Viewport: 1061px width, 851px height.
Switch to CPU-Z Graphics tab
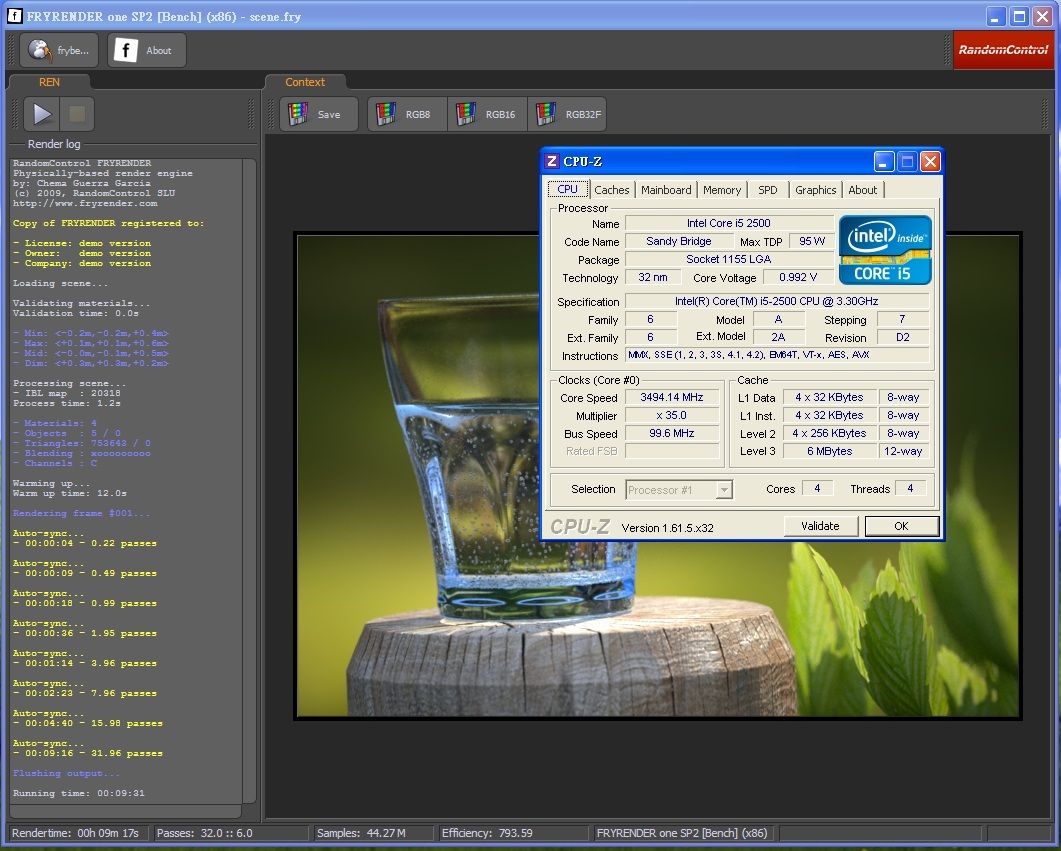pyautogui.click(x=815, y=190)
